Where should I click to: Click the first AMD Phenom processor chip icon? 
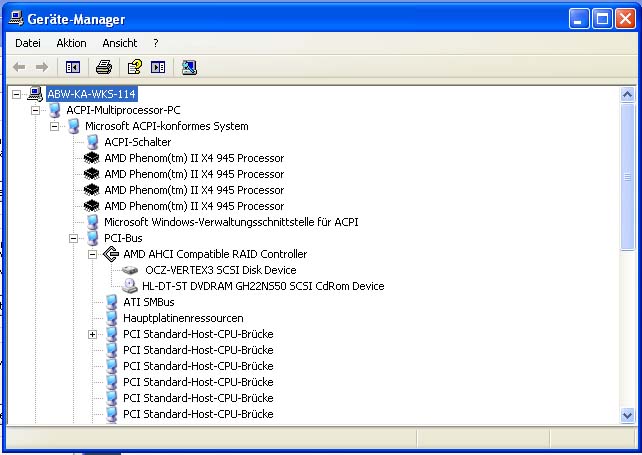point(92,158)
